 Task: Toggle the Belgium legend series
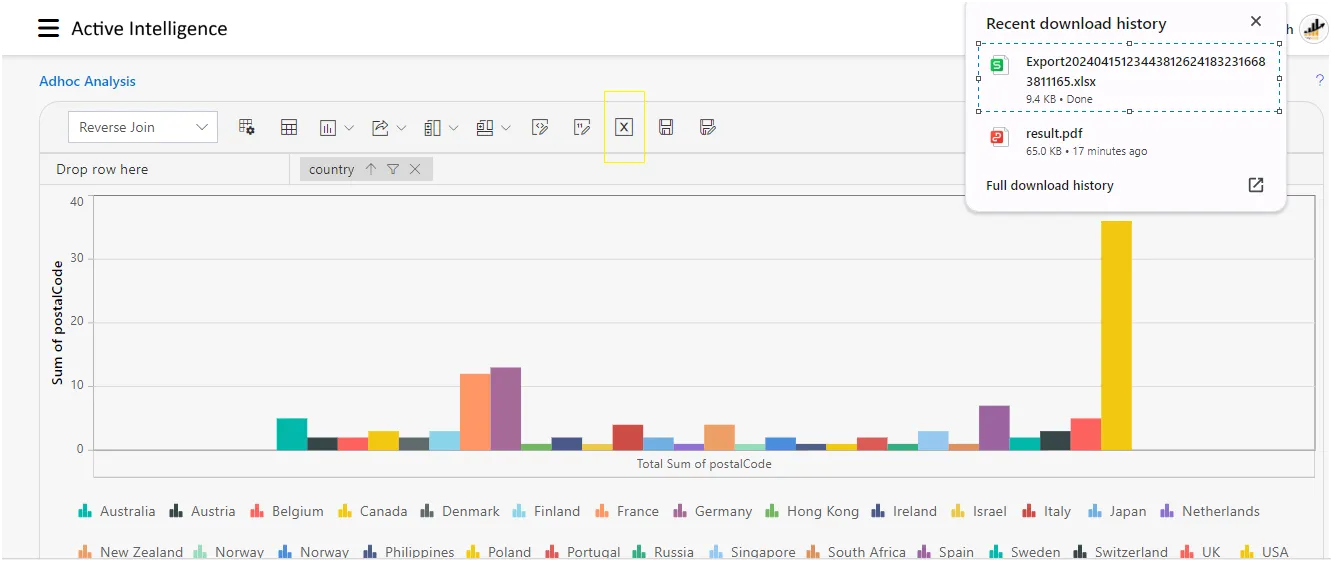tap(287, 511)
